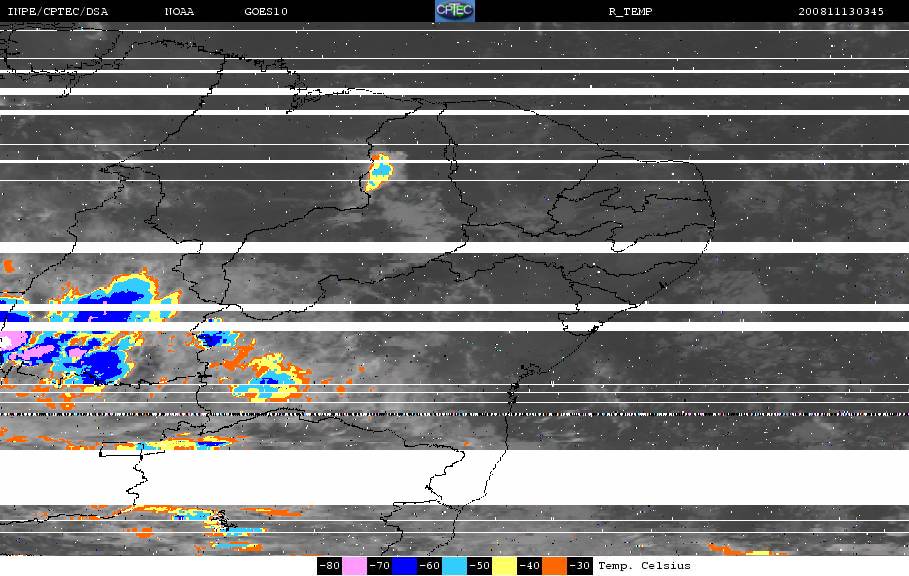Viewport: 909px width, 576px height.
Task: Click the GOES10 satellite label
Action: coord(266,12)
